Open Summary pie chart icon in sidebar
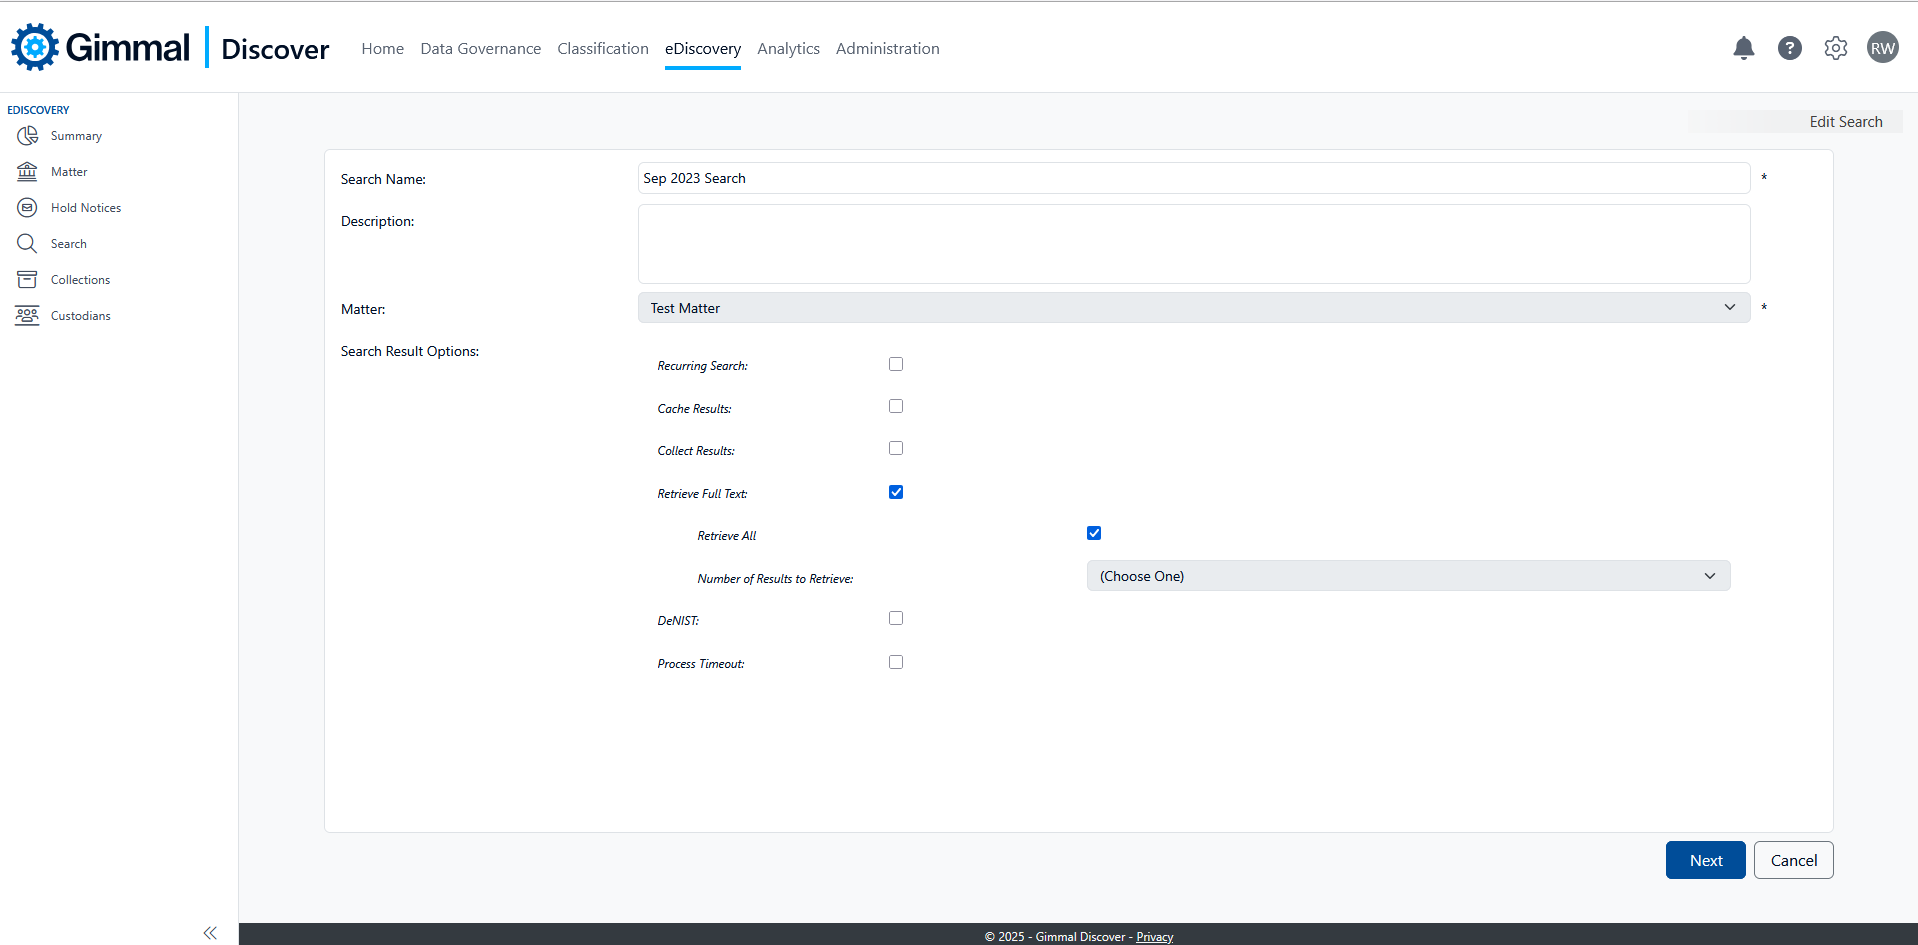Image resolution: width=1918 pixels, height=945 pixels. click(x=27, y=136)
